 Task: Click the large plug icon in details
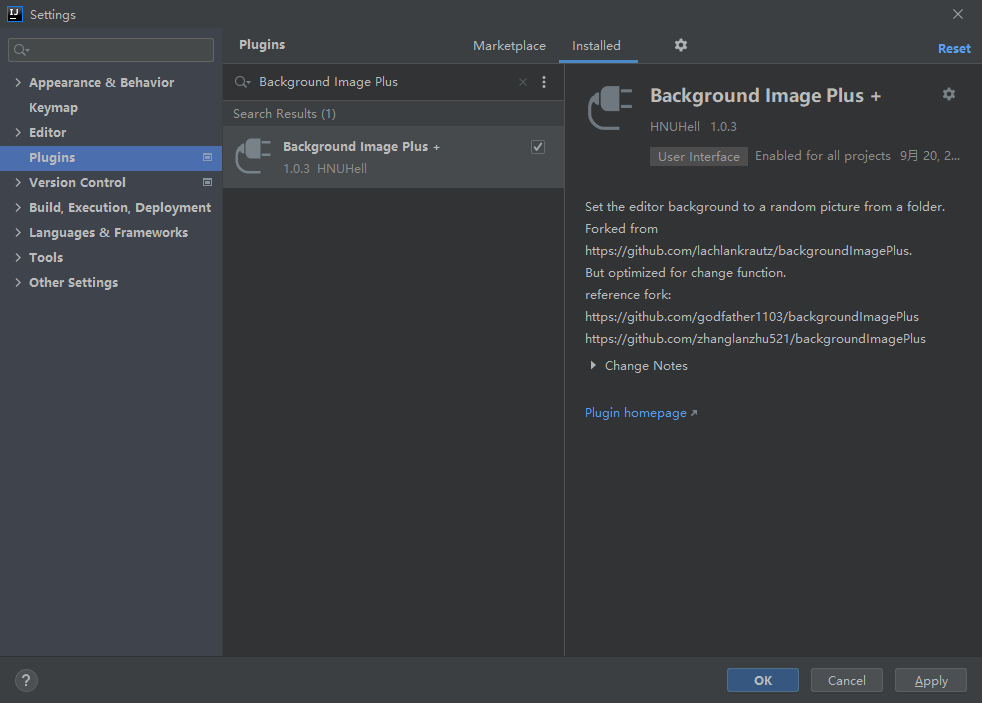609,108
